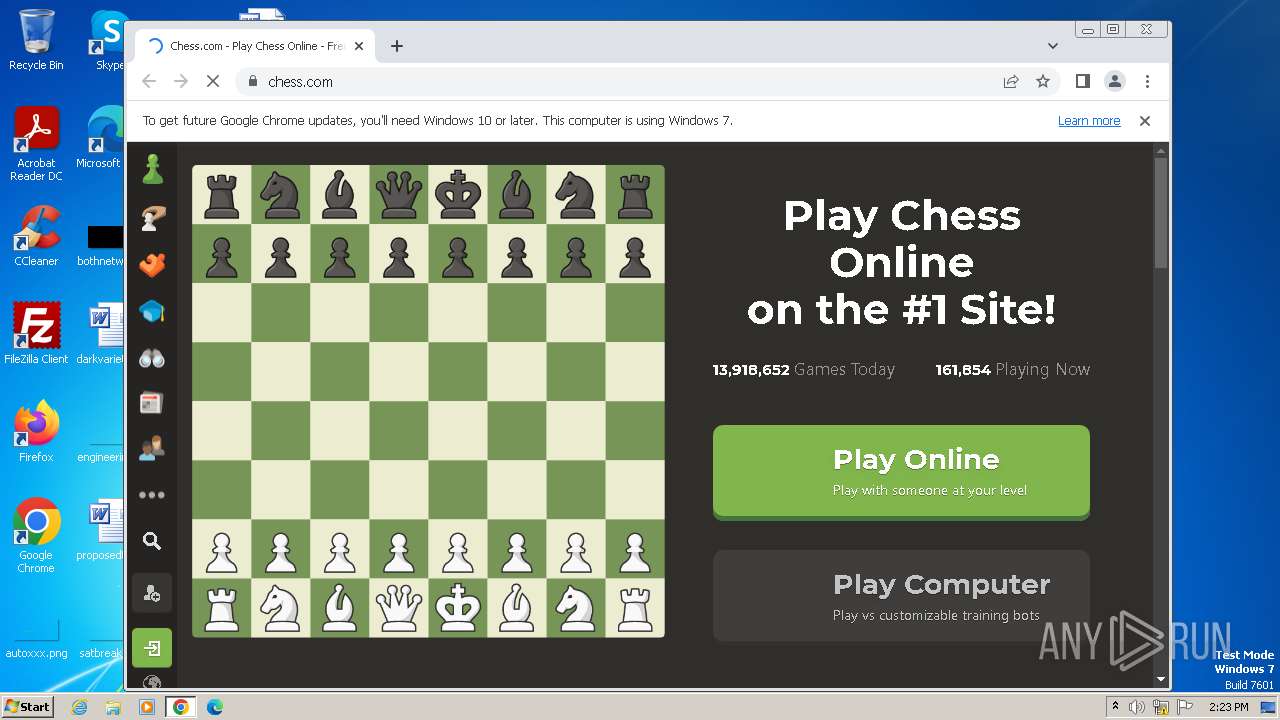This screenshot has width=1280, height=720.
Task: Open the Puzzles orange piece icon in sidebar
Action: 152,265
